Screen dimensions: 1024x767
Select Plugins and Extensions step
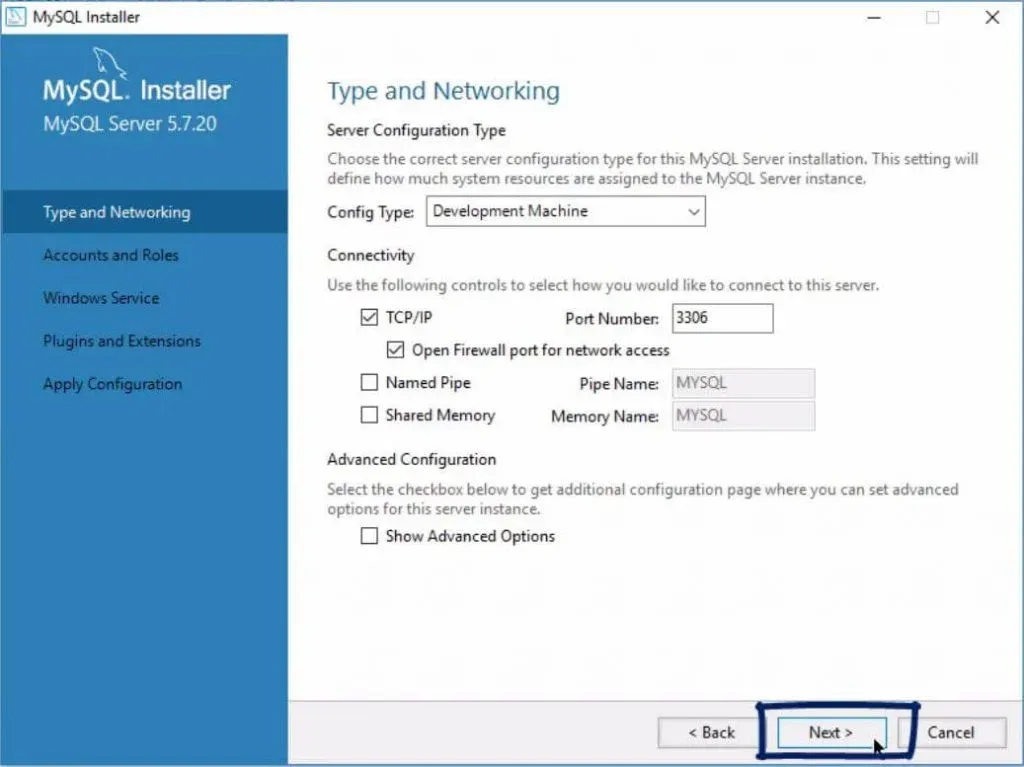[122, 341]
